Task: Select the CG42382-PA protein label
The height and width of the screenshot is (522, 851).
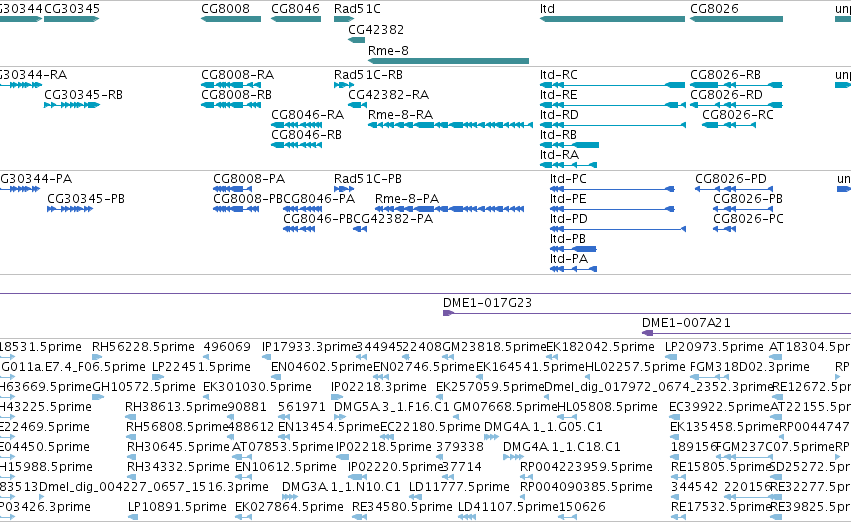Action: click(393, 219)
